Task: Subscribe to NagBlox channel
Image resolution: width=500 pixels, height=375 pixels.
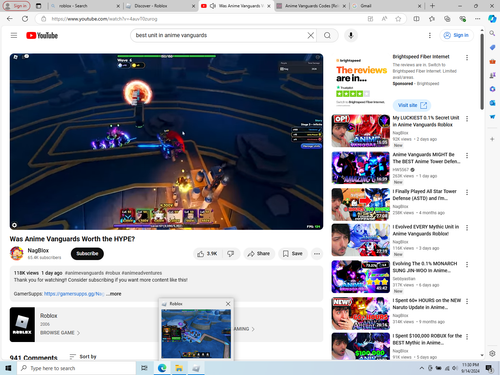Action: point(87,253)
